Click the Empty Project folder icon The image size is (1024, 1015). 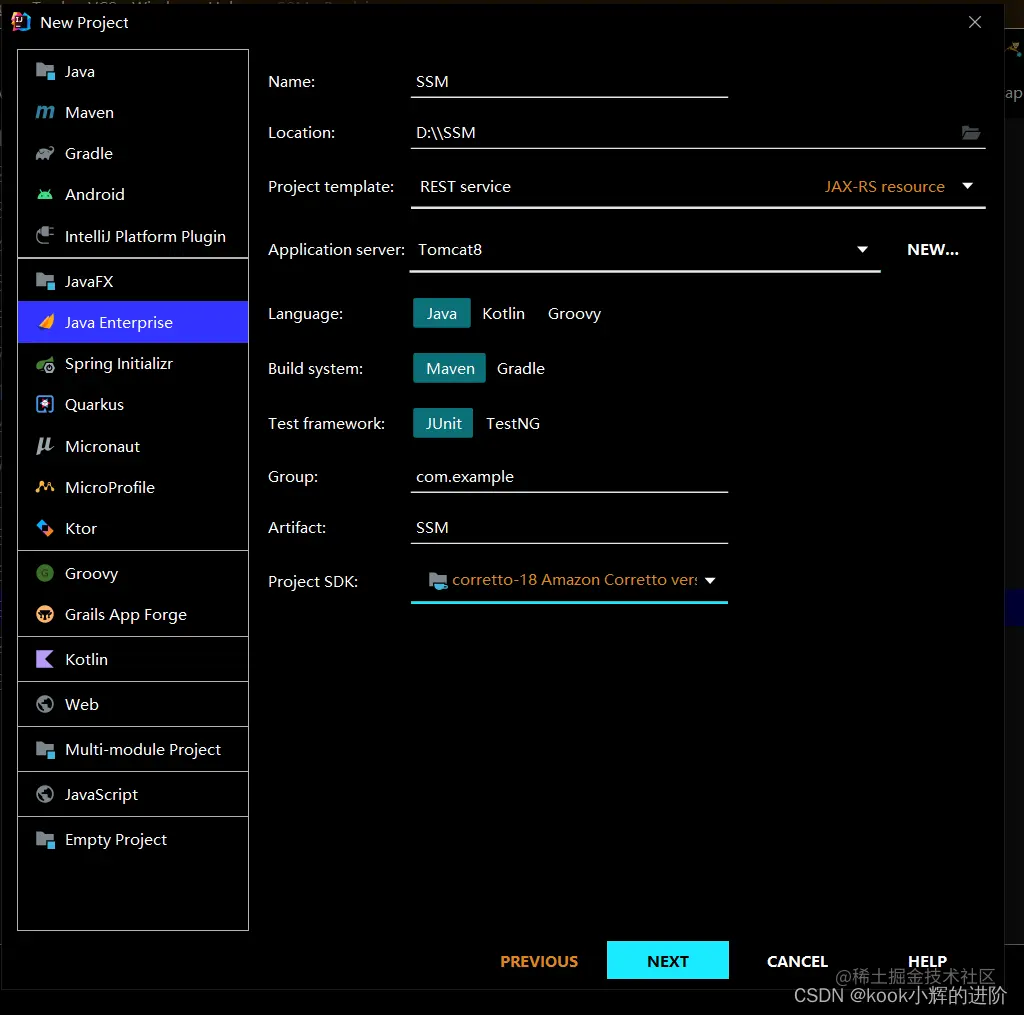45,839
